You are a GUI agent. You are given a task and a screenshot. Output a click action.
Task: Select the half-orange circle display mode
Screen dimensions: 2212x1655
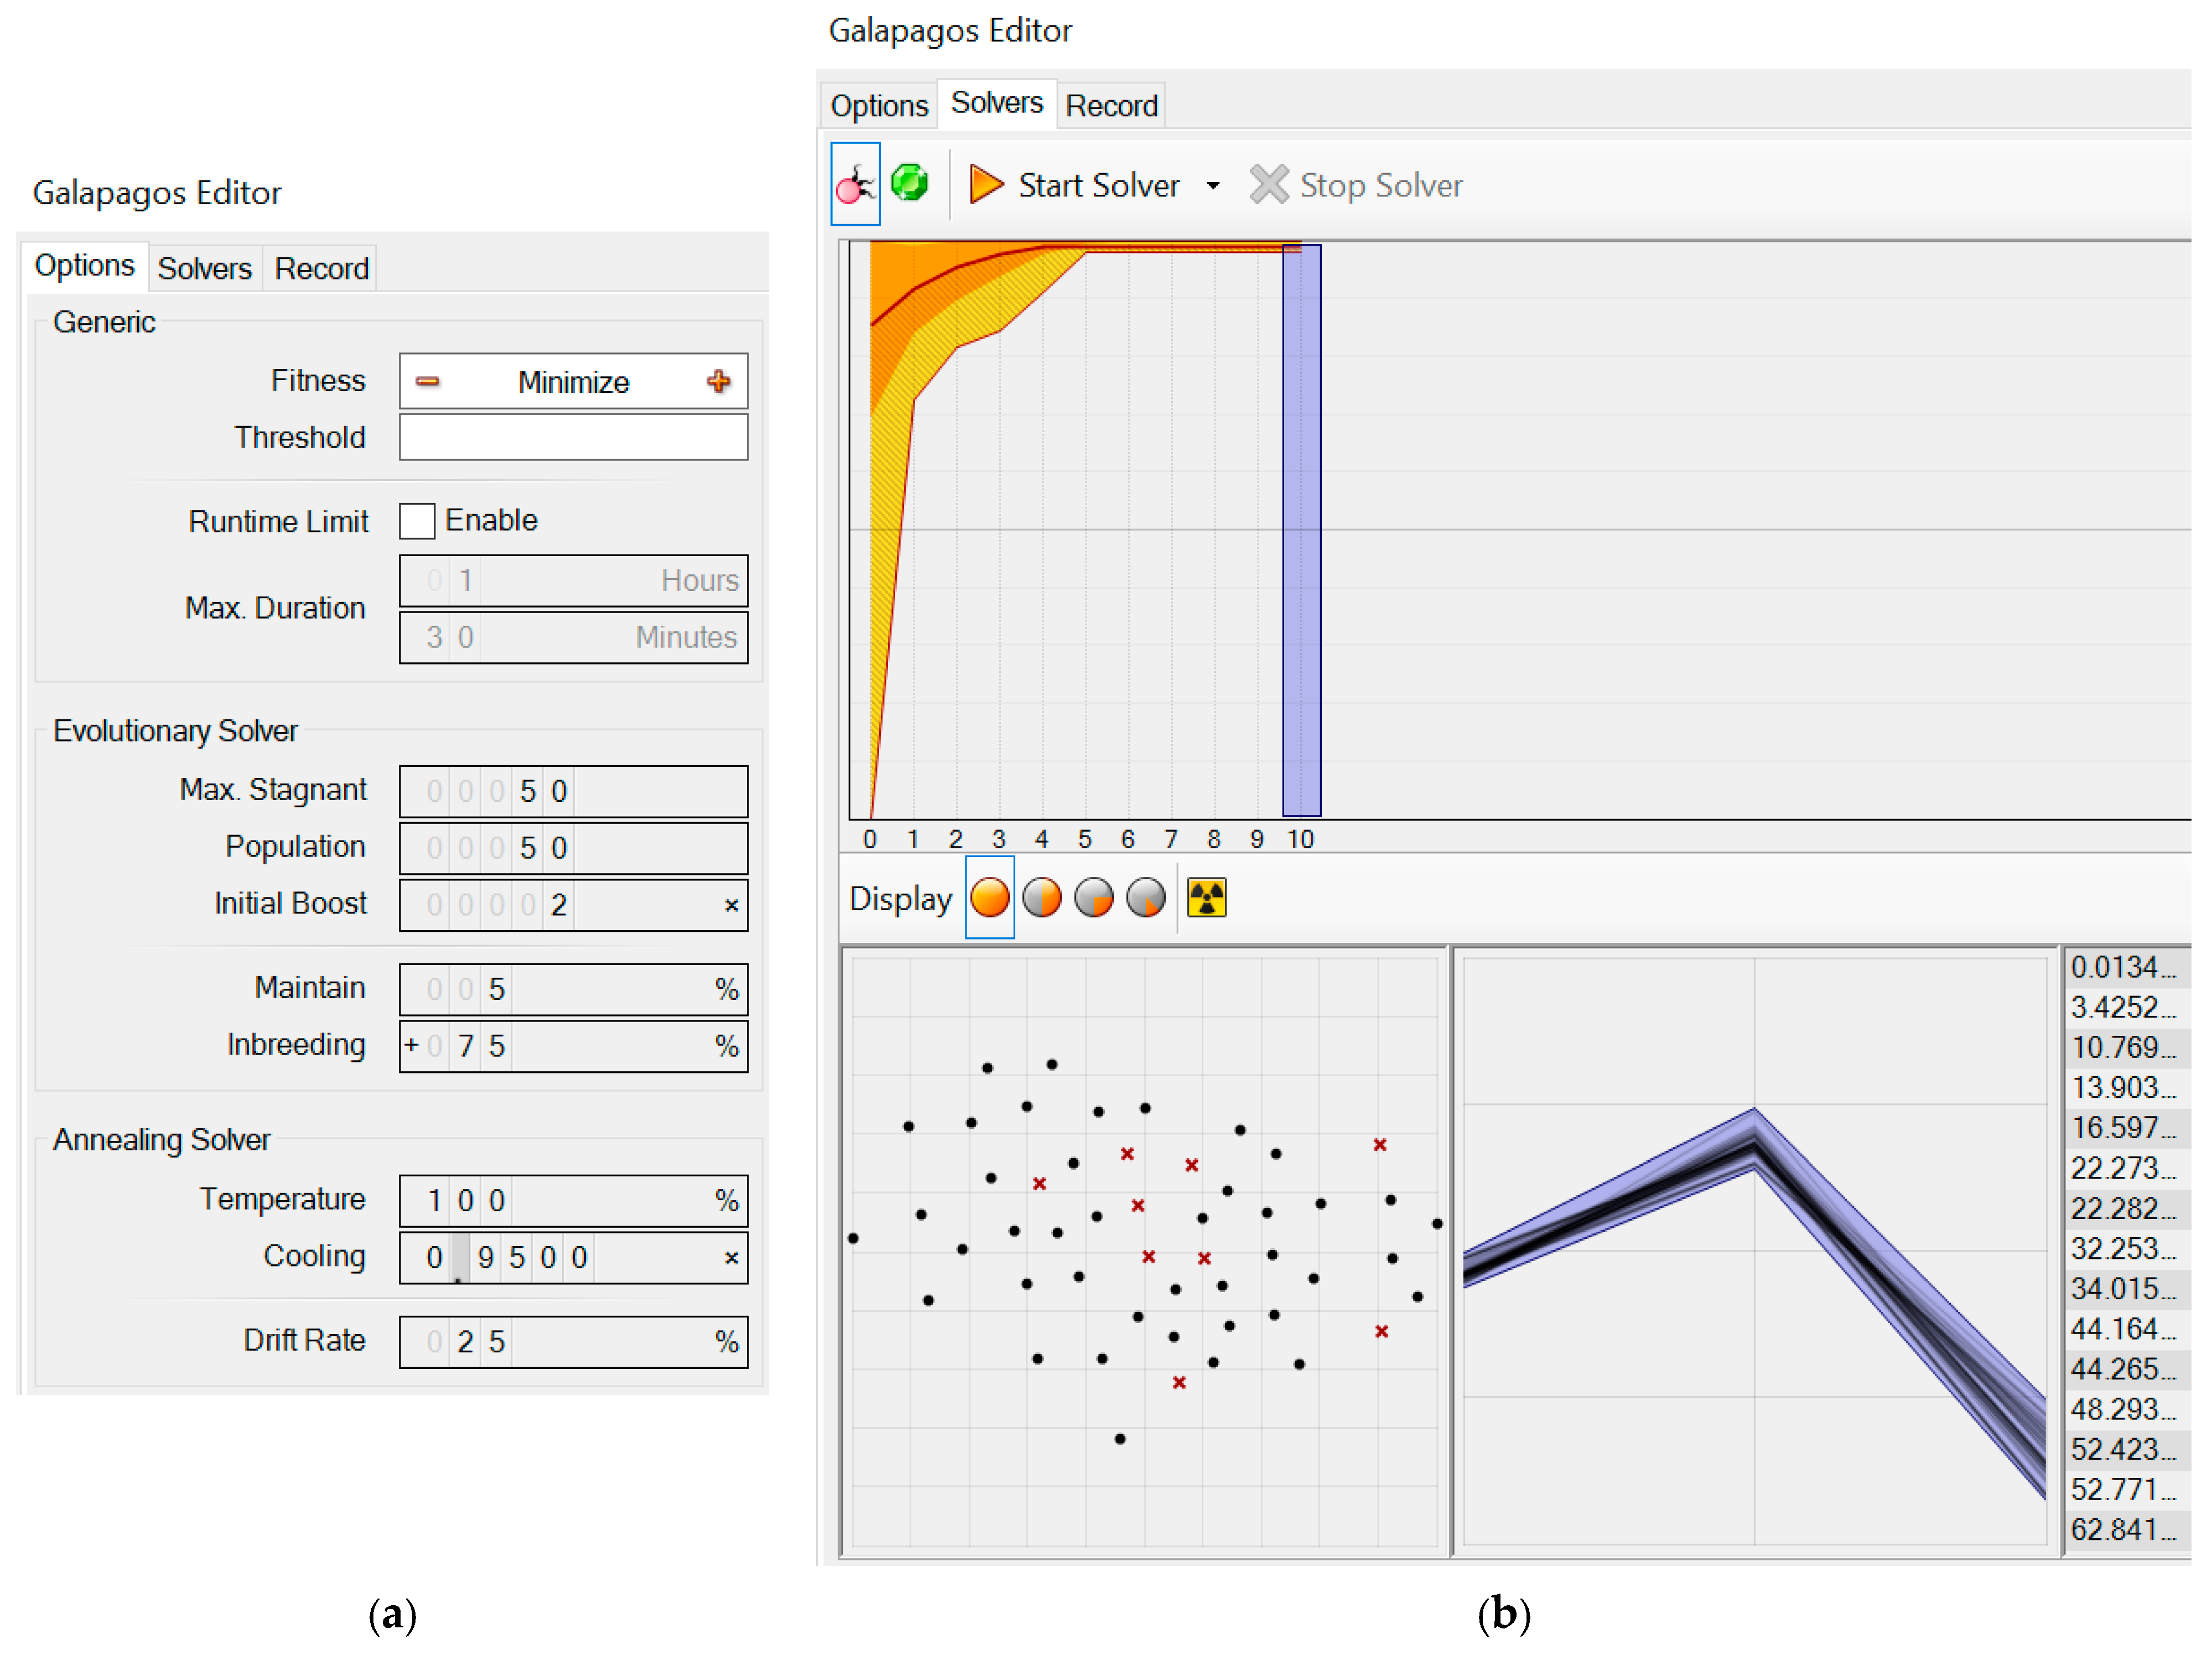pyautogui.click(x=1042, y=897)
